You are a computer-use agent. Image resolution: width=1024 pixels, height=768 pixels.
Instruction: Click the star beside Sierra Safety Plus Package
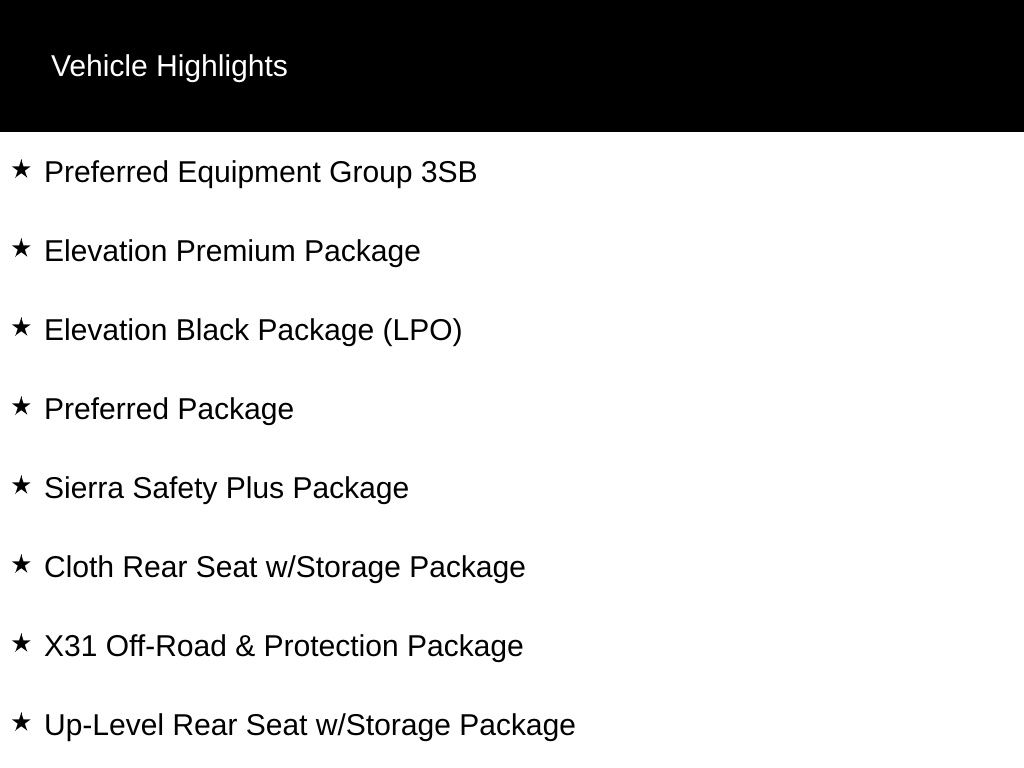[21, 485]
